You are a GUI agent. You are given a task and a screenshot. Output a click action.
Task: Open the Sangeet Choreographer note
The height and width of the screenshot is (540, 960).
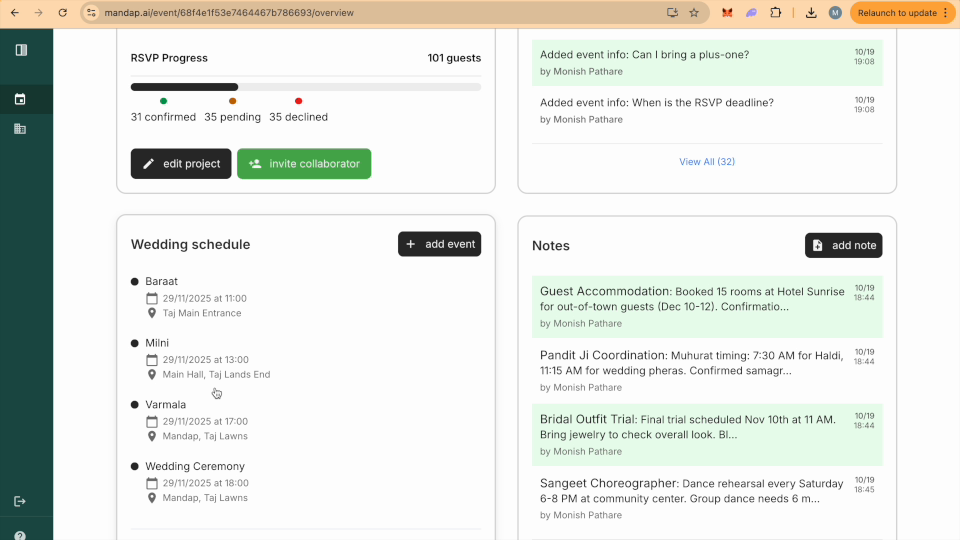point(707,498)
